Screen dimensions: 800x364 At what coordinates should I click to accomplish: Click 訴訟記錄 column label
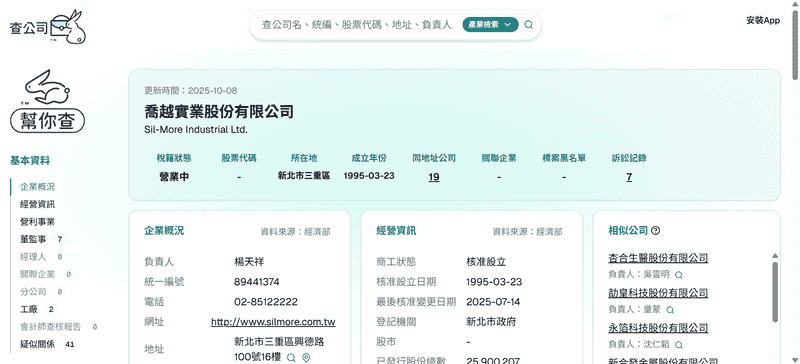tap(629, 158)
